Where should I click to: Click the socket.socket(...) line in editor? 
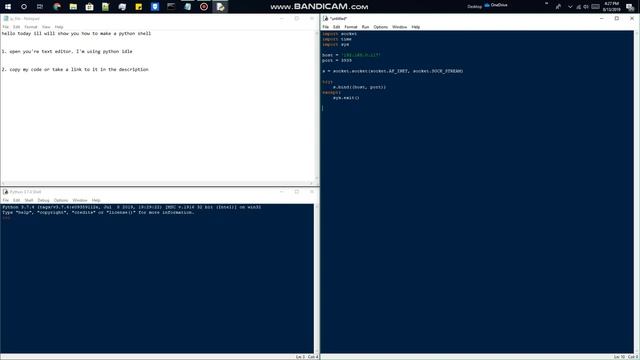(393, 71)
